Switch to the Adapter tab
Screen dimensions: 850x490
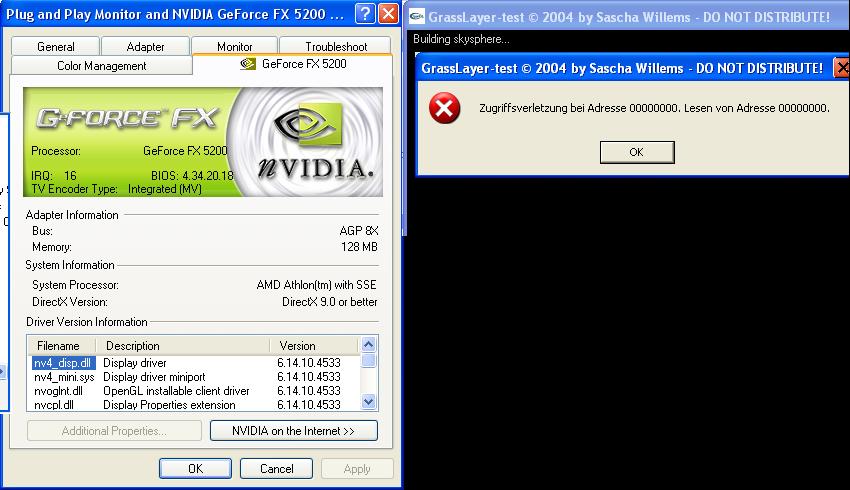coord(146,46)
